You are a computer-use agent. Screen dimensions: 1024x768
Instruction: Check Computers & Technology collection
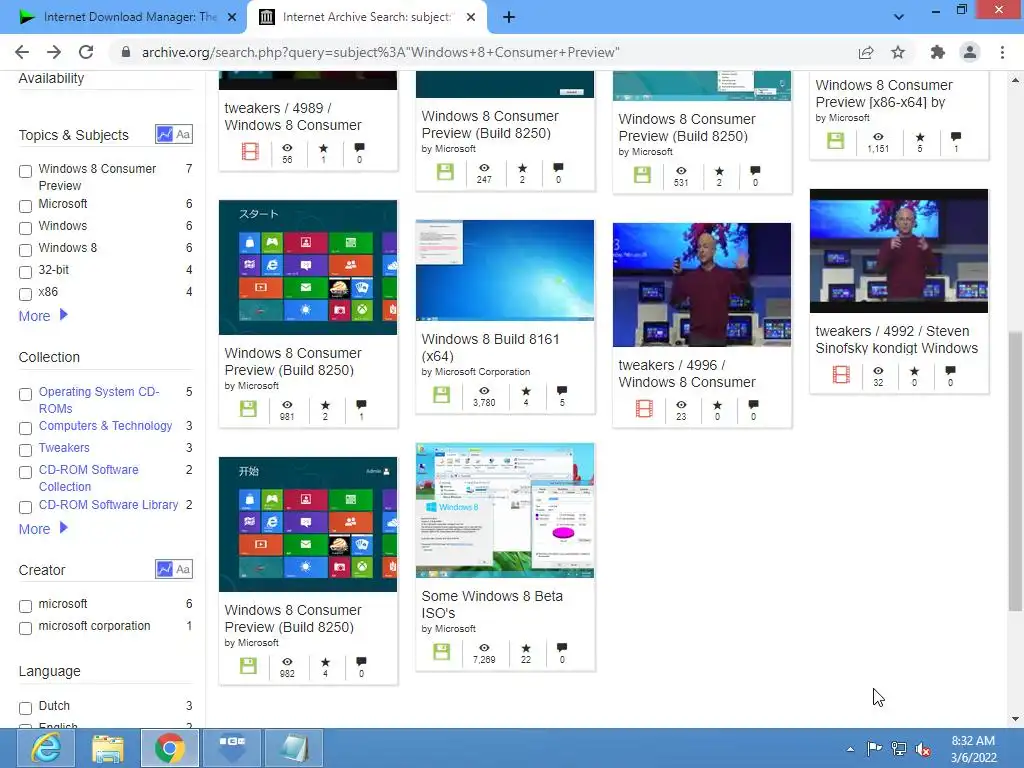click(25, 428)
